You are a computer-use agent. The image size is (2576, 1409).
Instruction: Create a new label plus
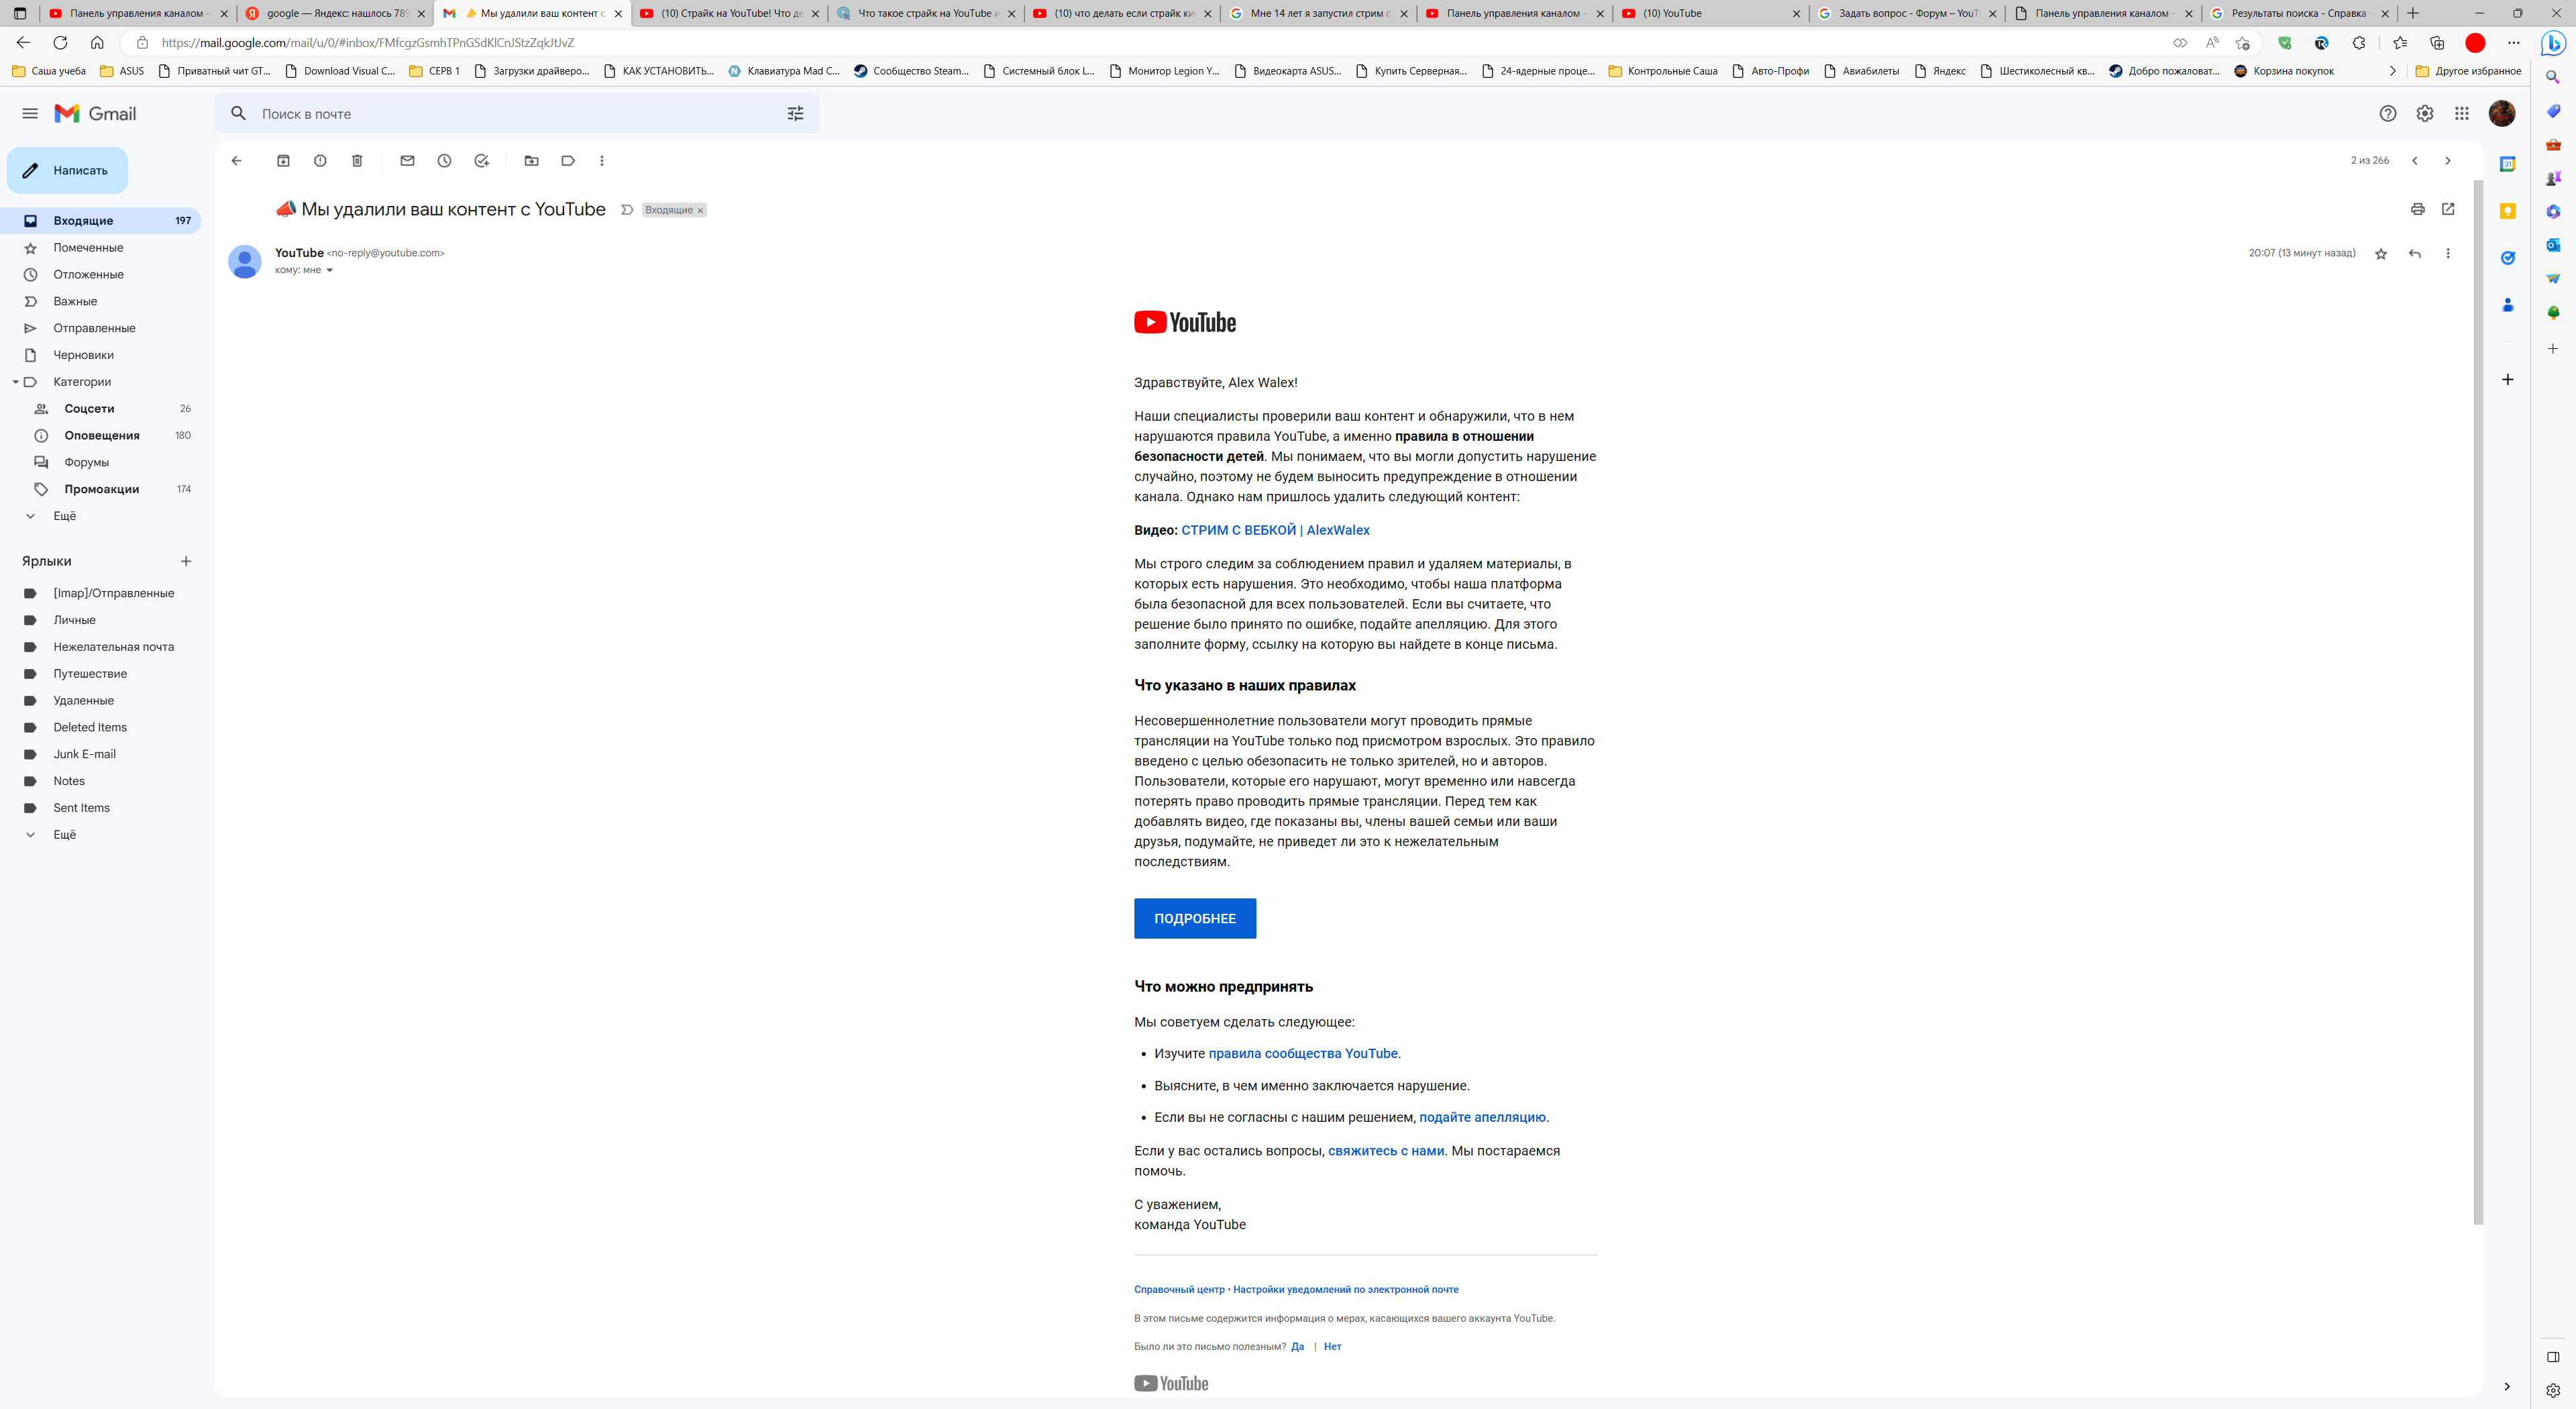click(186, 561)
